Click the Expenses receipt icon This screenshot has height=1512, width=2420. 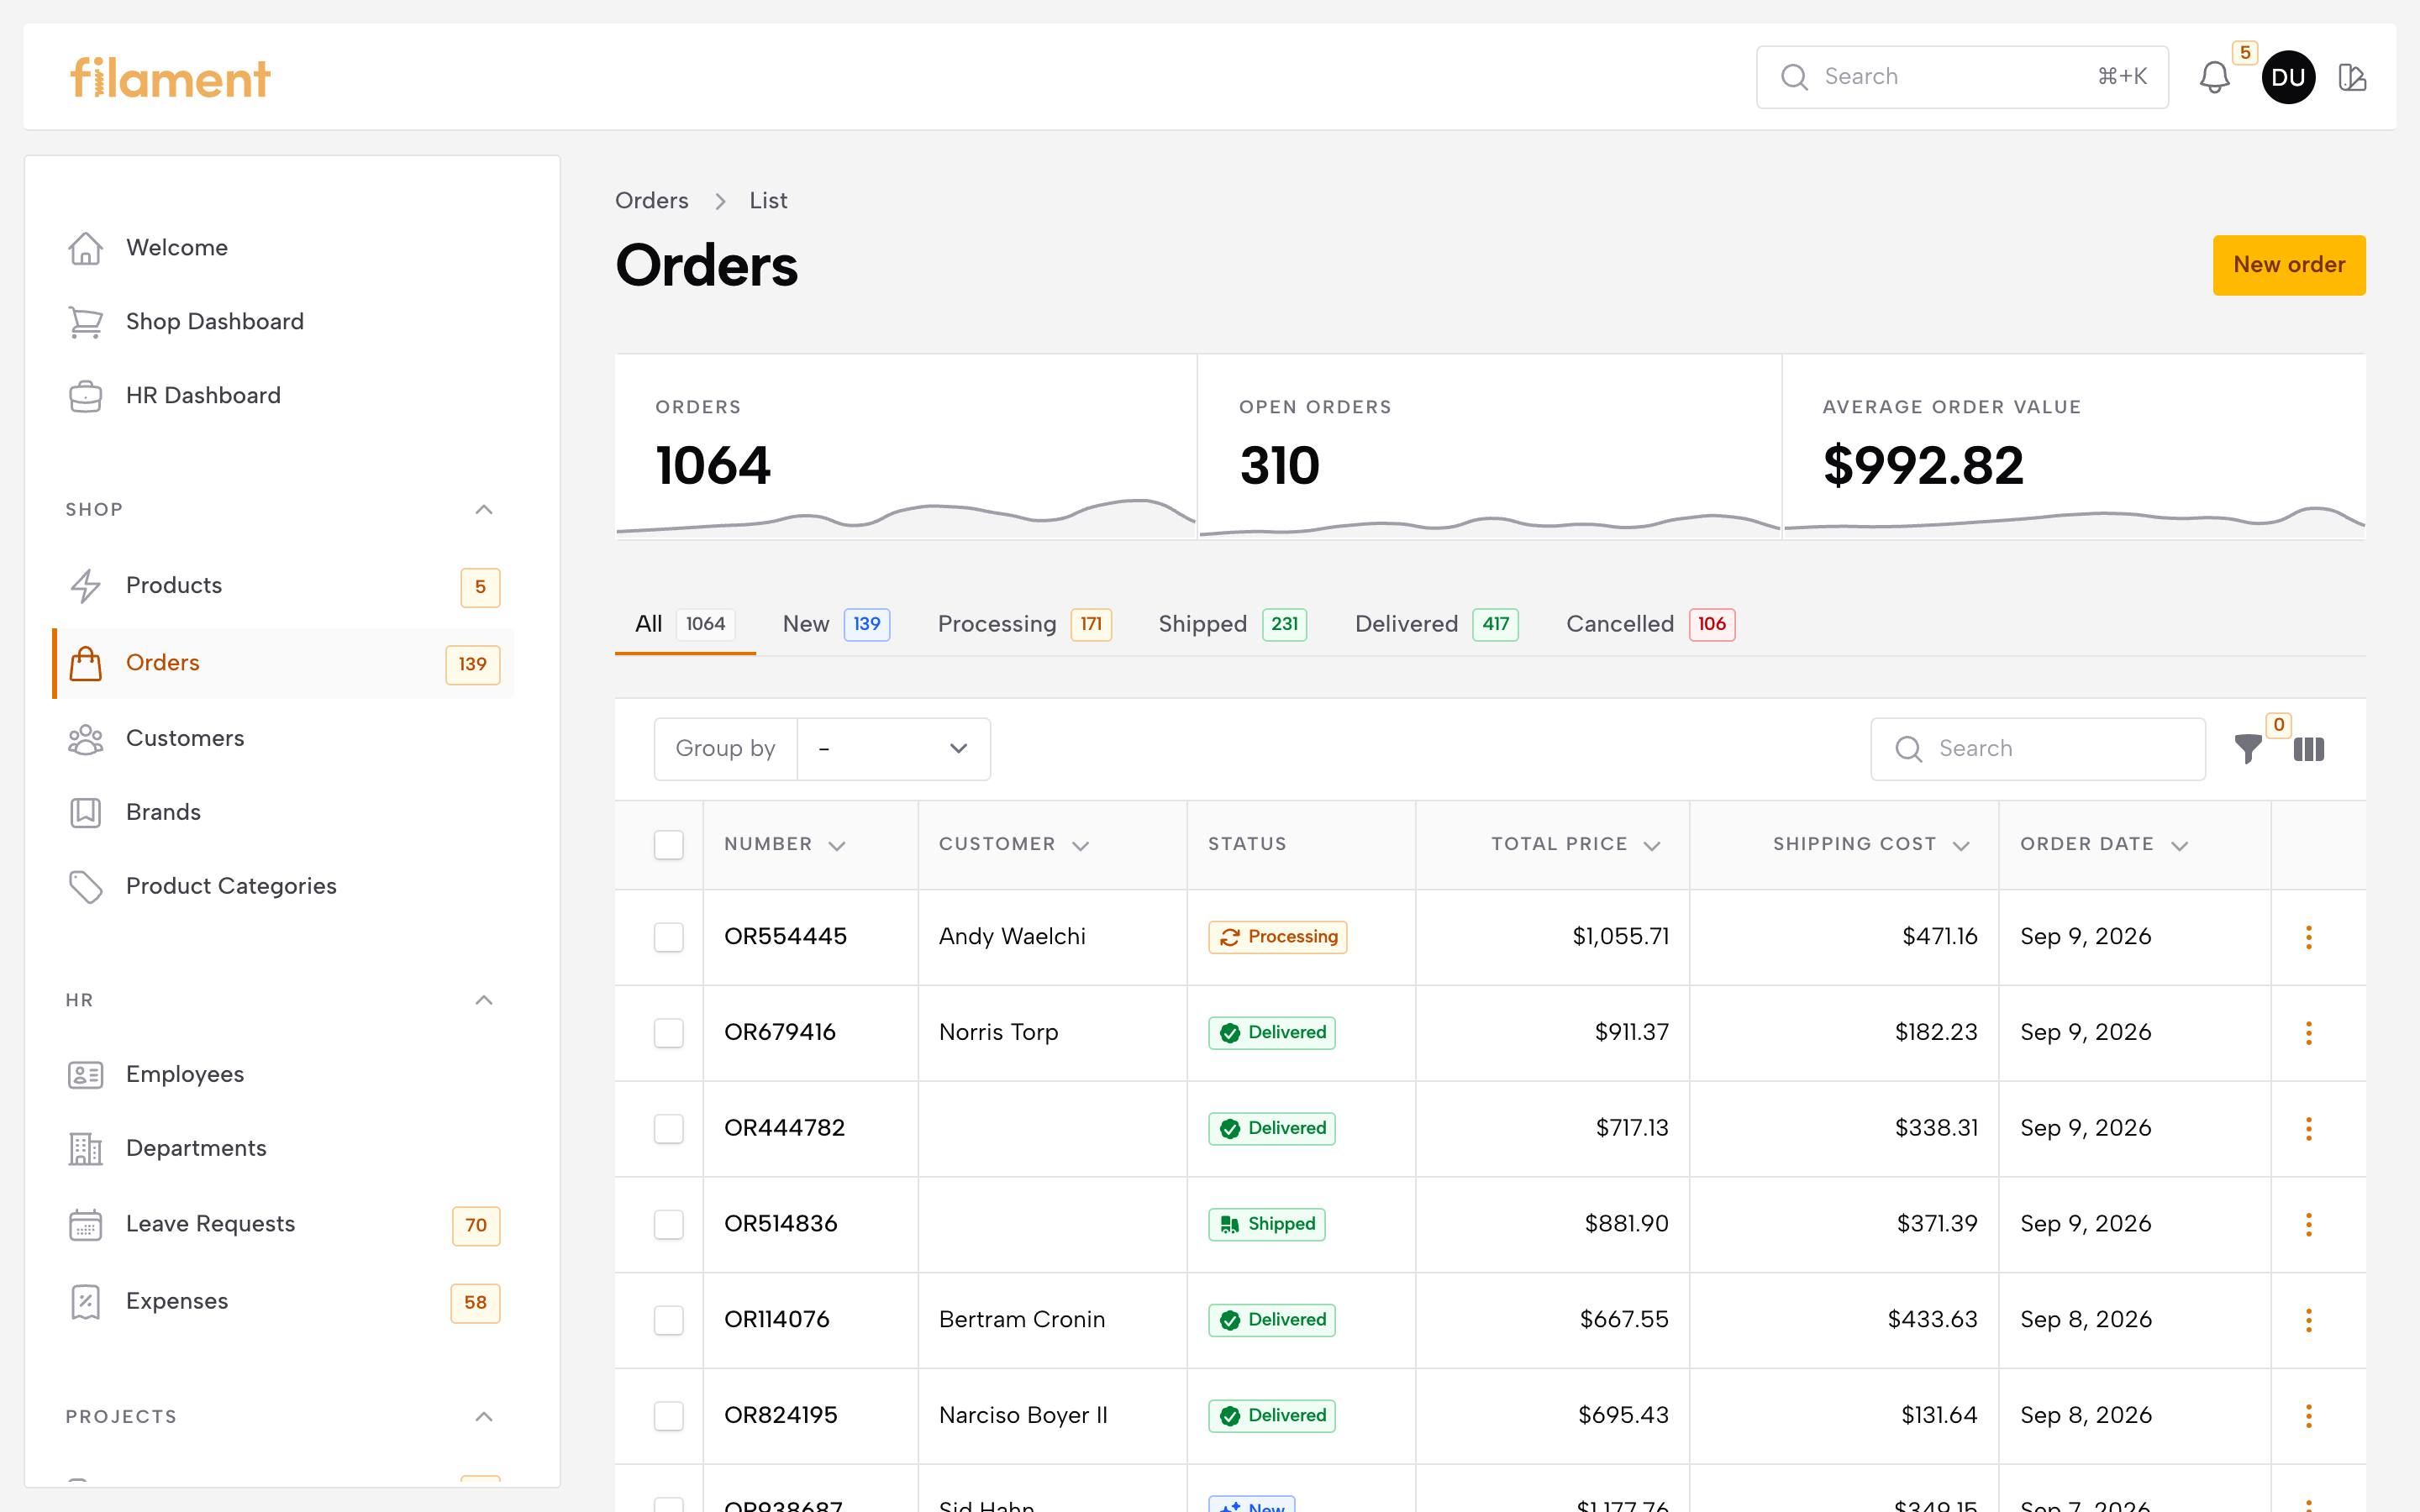coord(85,1302)
